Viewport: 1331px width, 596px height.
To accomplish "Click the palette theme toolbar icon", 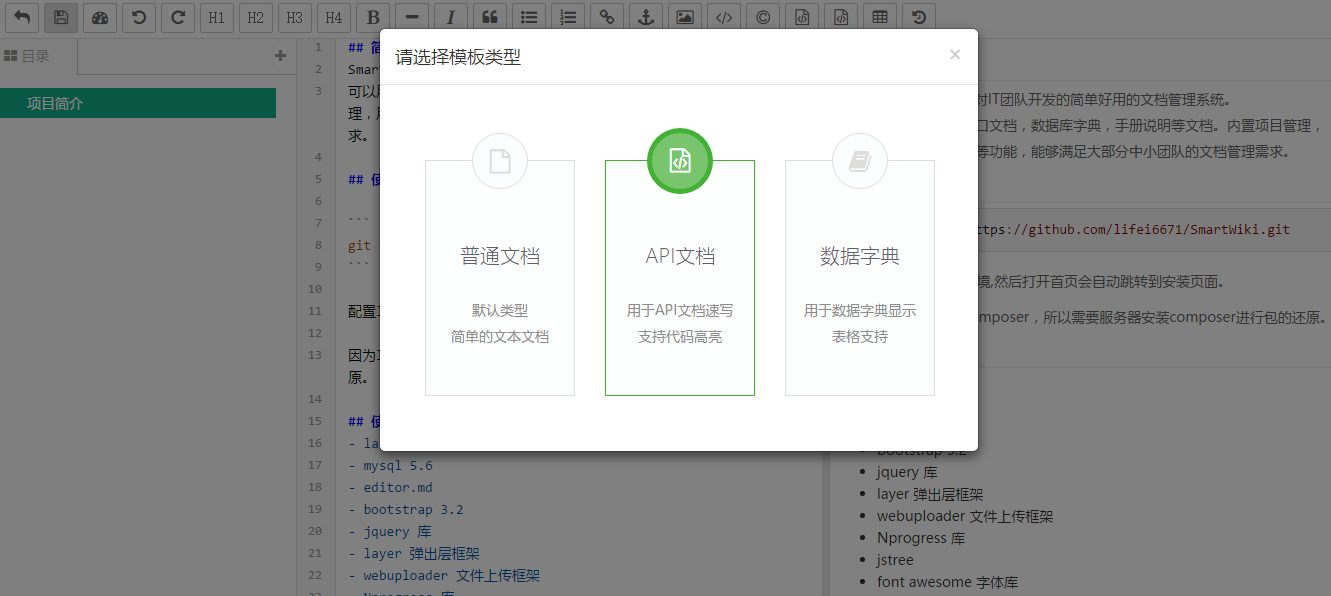I will tap(99, 17).
